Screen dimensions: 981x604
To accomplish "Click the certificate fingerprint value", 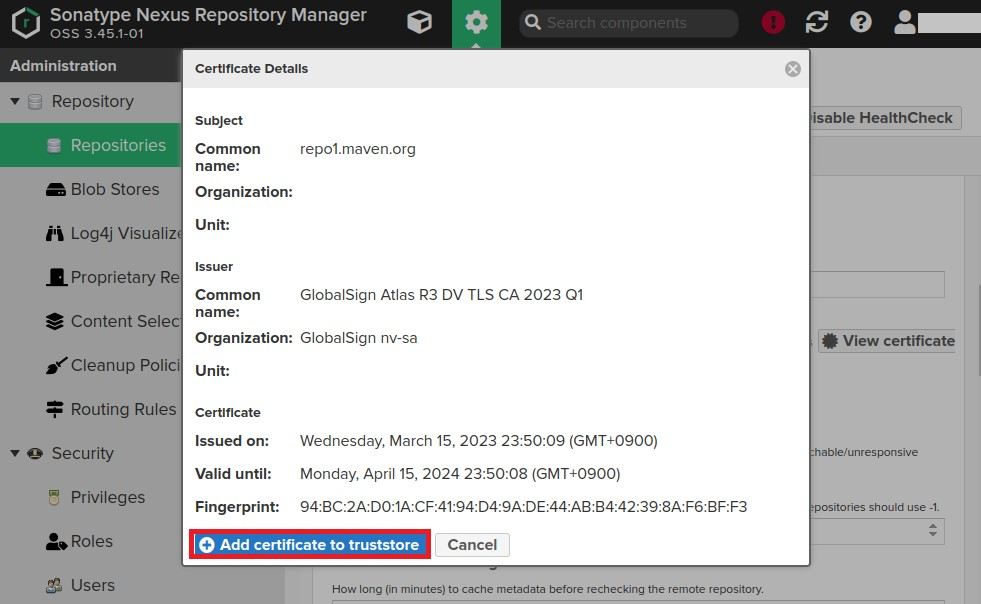I will pos(524,506).
